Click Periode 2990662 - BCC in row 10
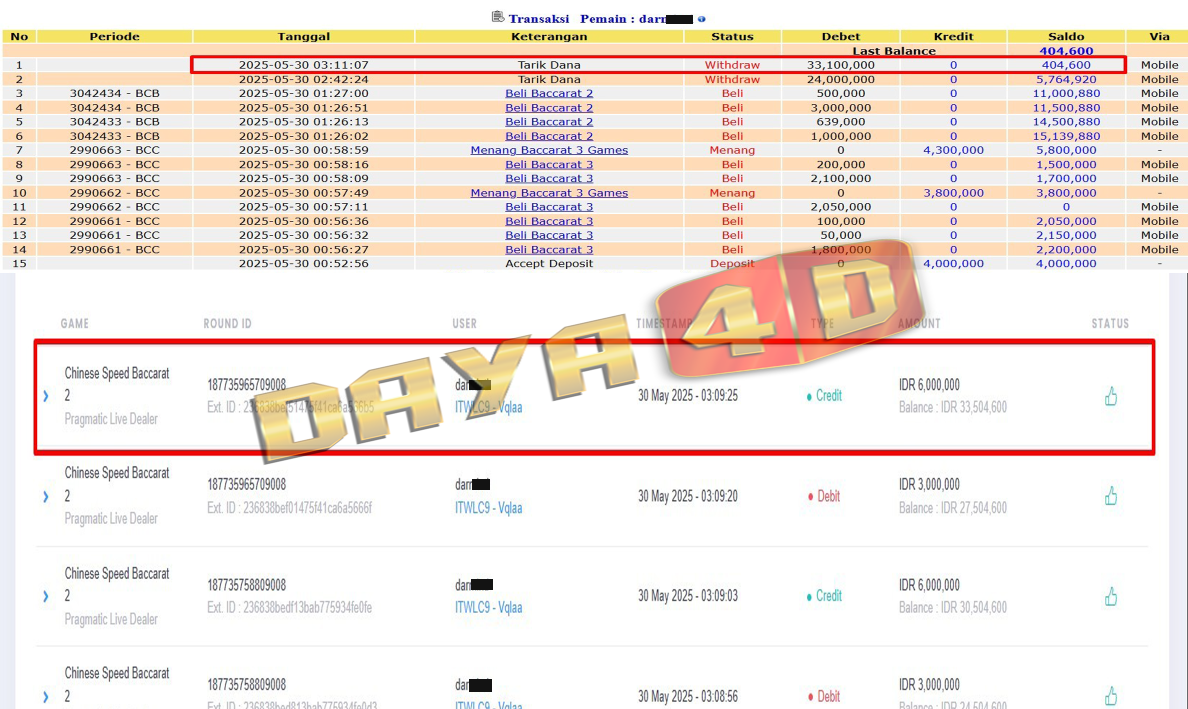 pos(114,192)
